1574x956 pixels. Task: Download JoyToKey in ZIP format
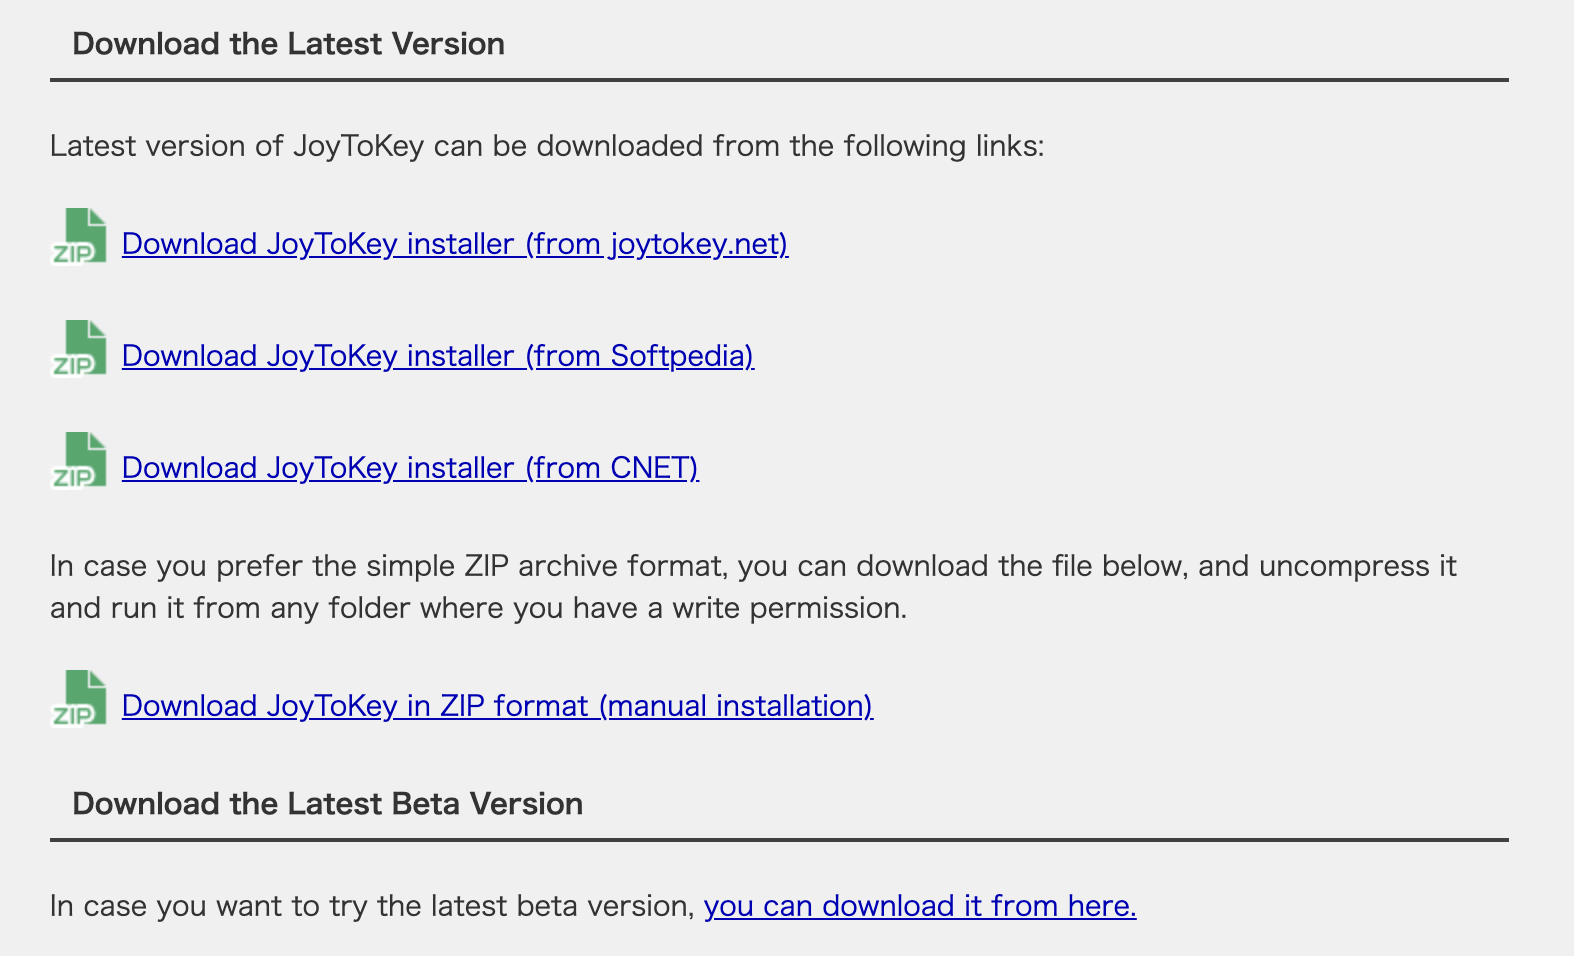[497, 706]
